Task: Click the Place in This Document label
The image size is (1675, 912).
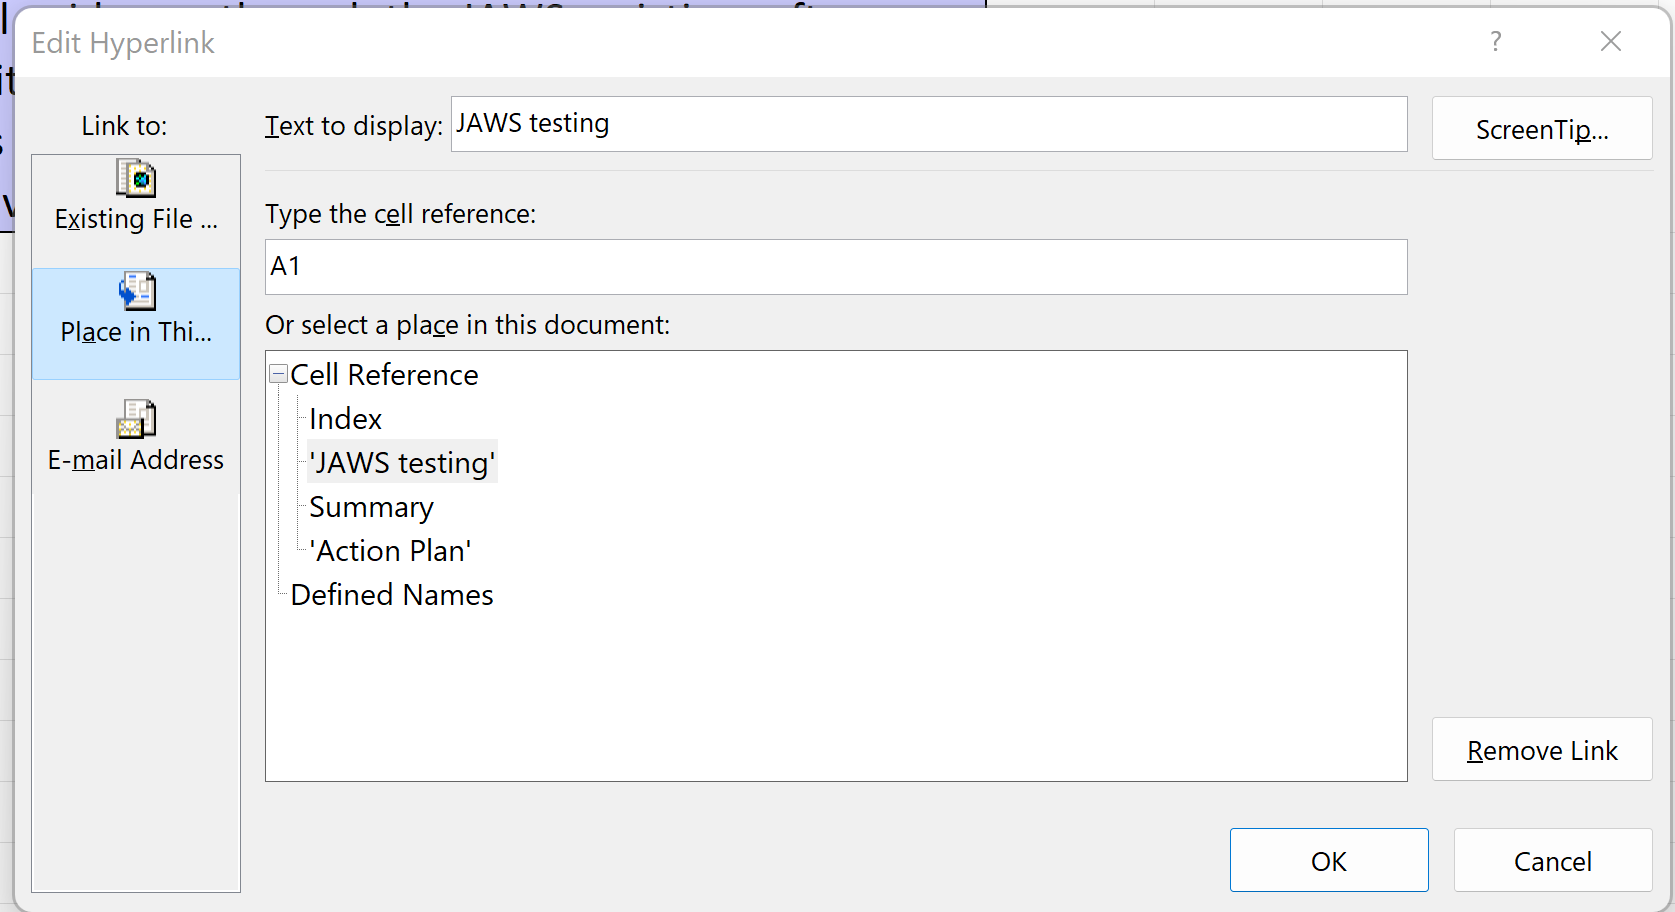Action: pyautogui.click(x=136, y=332)
